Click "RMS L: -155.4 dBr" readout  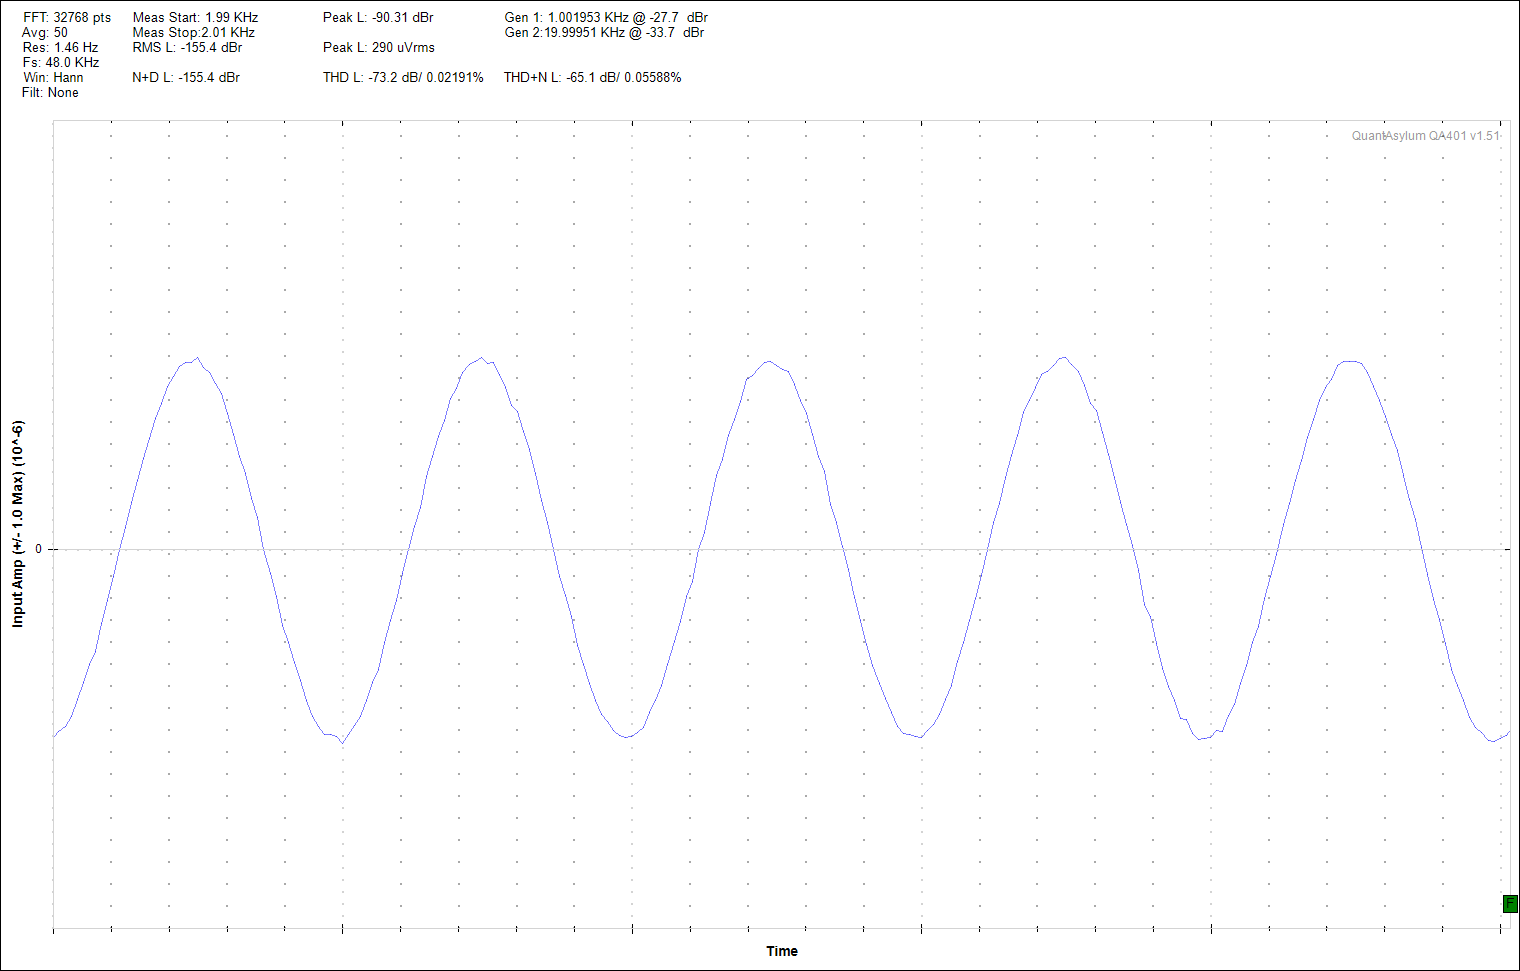(x=187, y=48)
